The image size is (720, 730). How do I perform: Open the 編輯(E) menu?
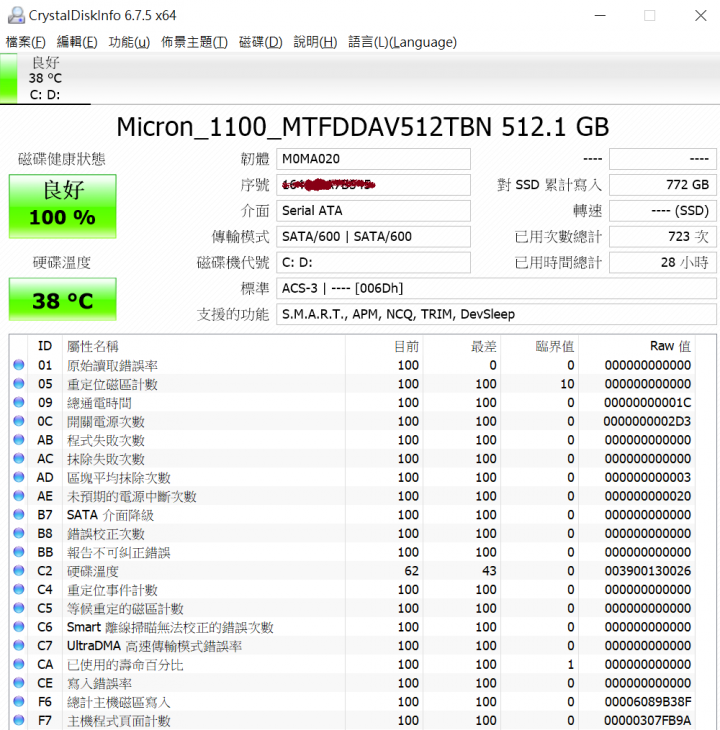(77, 42)
